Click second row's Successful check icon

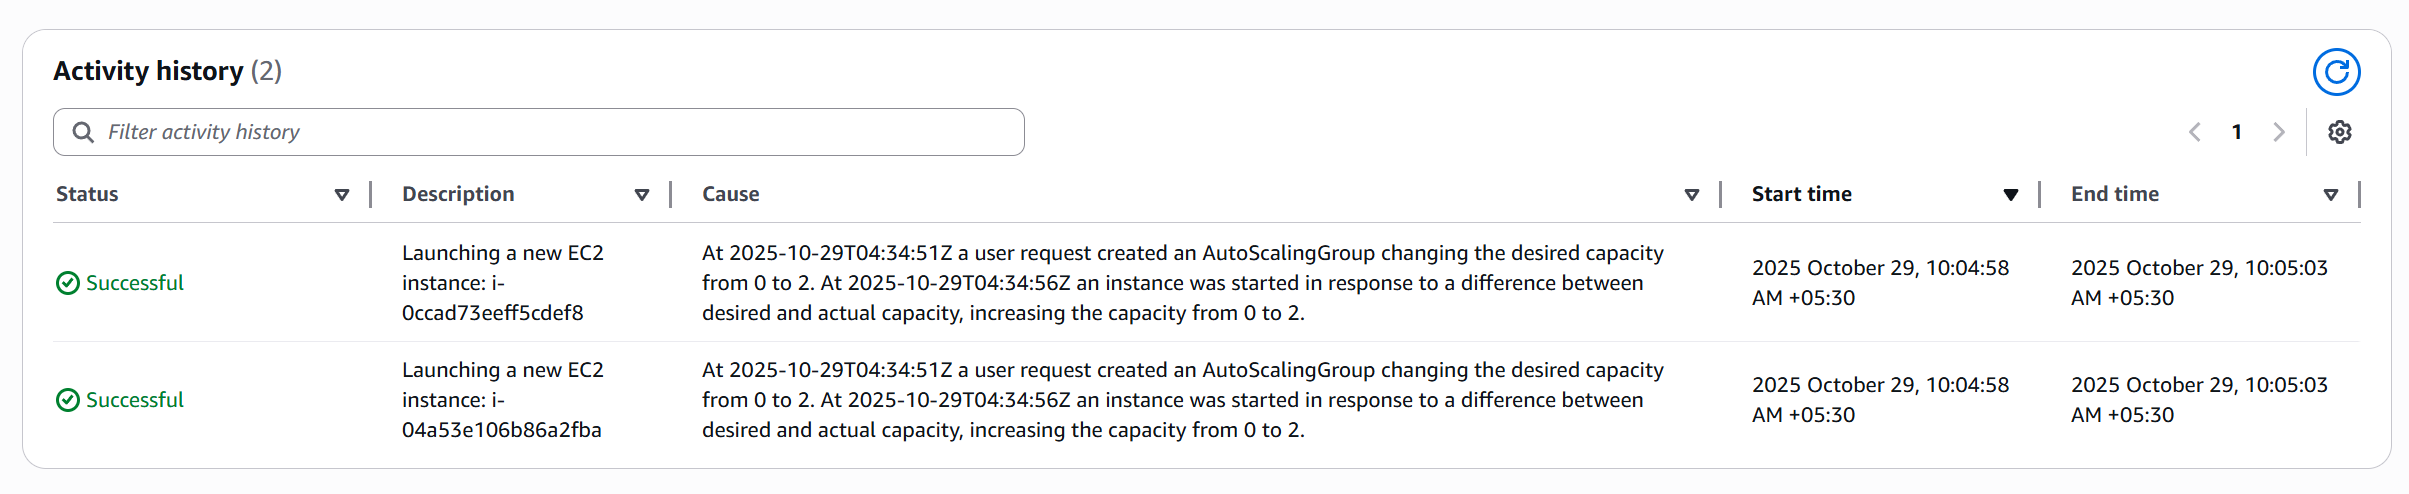click(x=68, y=400)
